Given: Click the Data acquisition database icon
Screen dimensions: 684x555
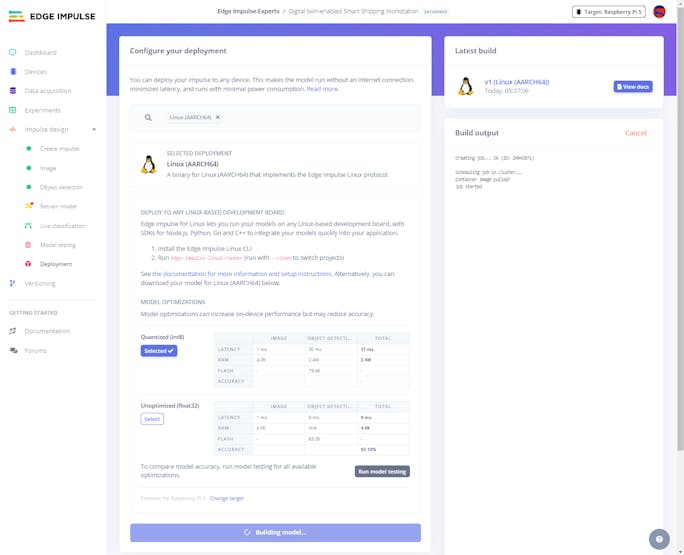Looking at the screenshot, I should [13, 91].
